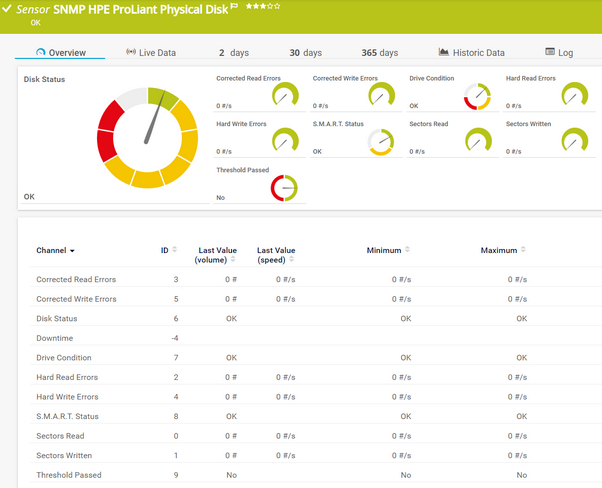602x488 pixels.
Task: Click the Sectors Read gauge
Action: (477, 142)
